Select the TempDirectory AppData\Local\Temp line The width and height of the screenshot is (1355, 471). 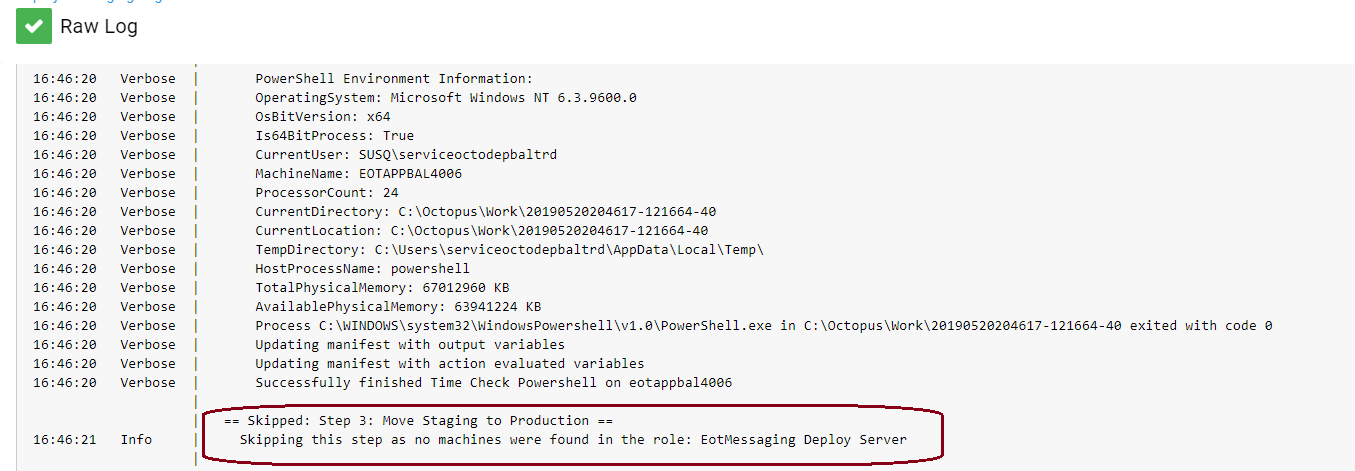[x=510, y=250]
